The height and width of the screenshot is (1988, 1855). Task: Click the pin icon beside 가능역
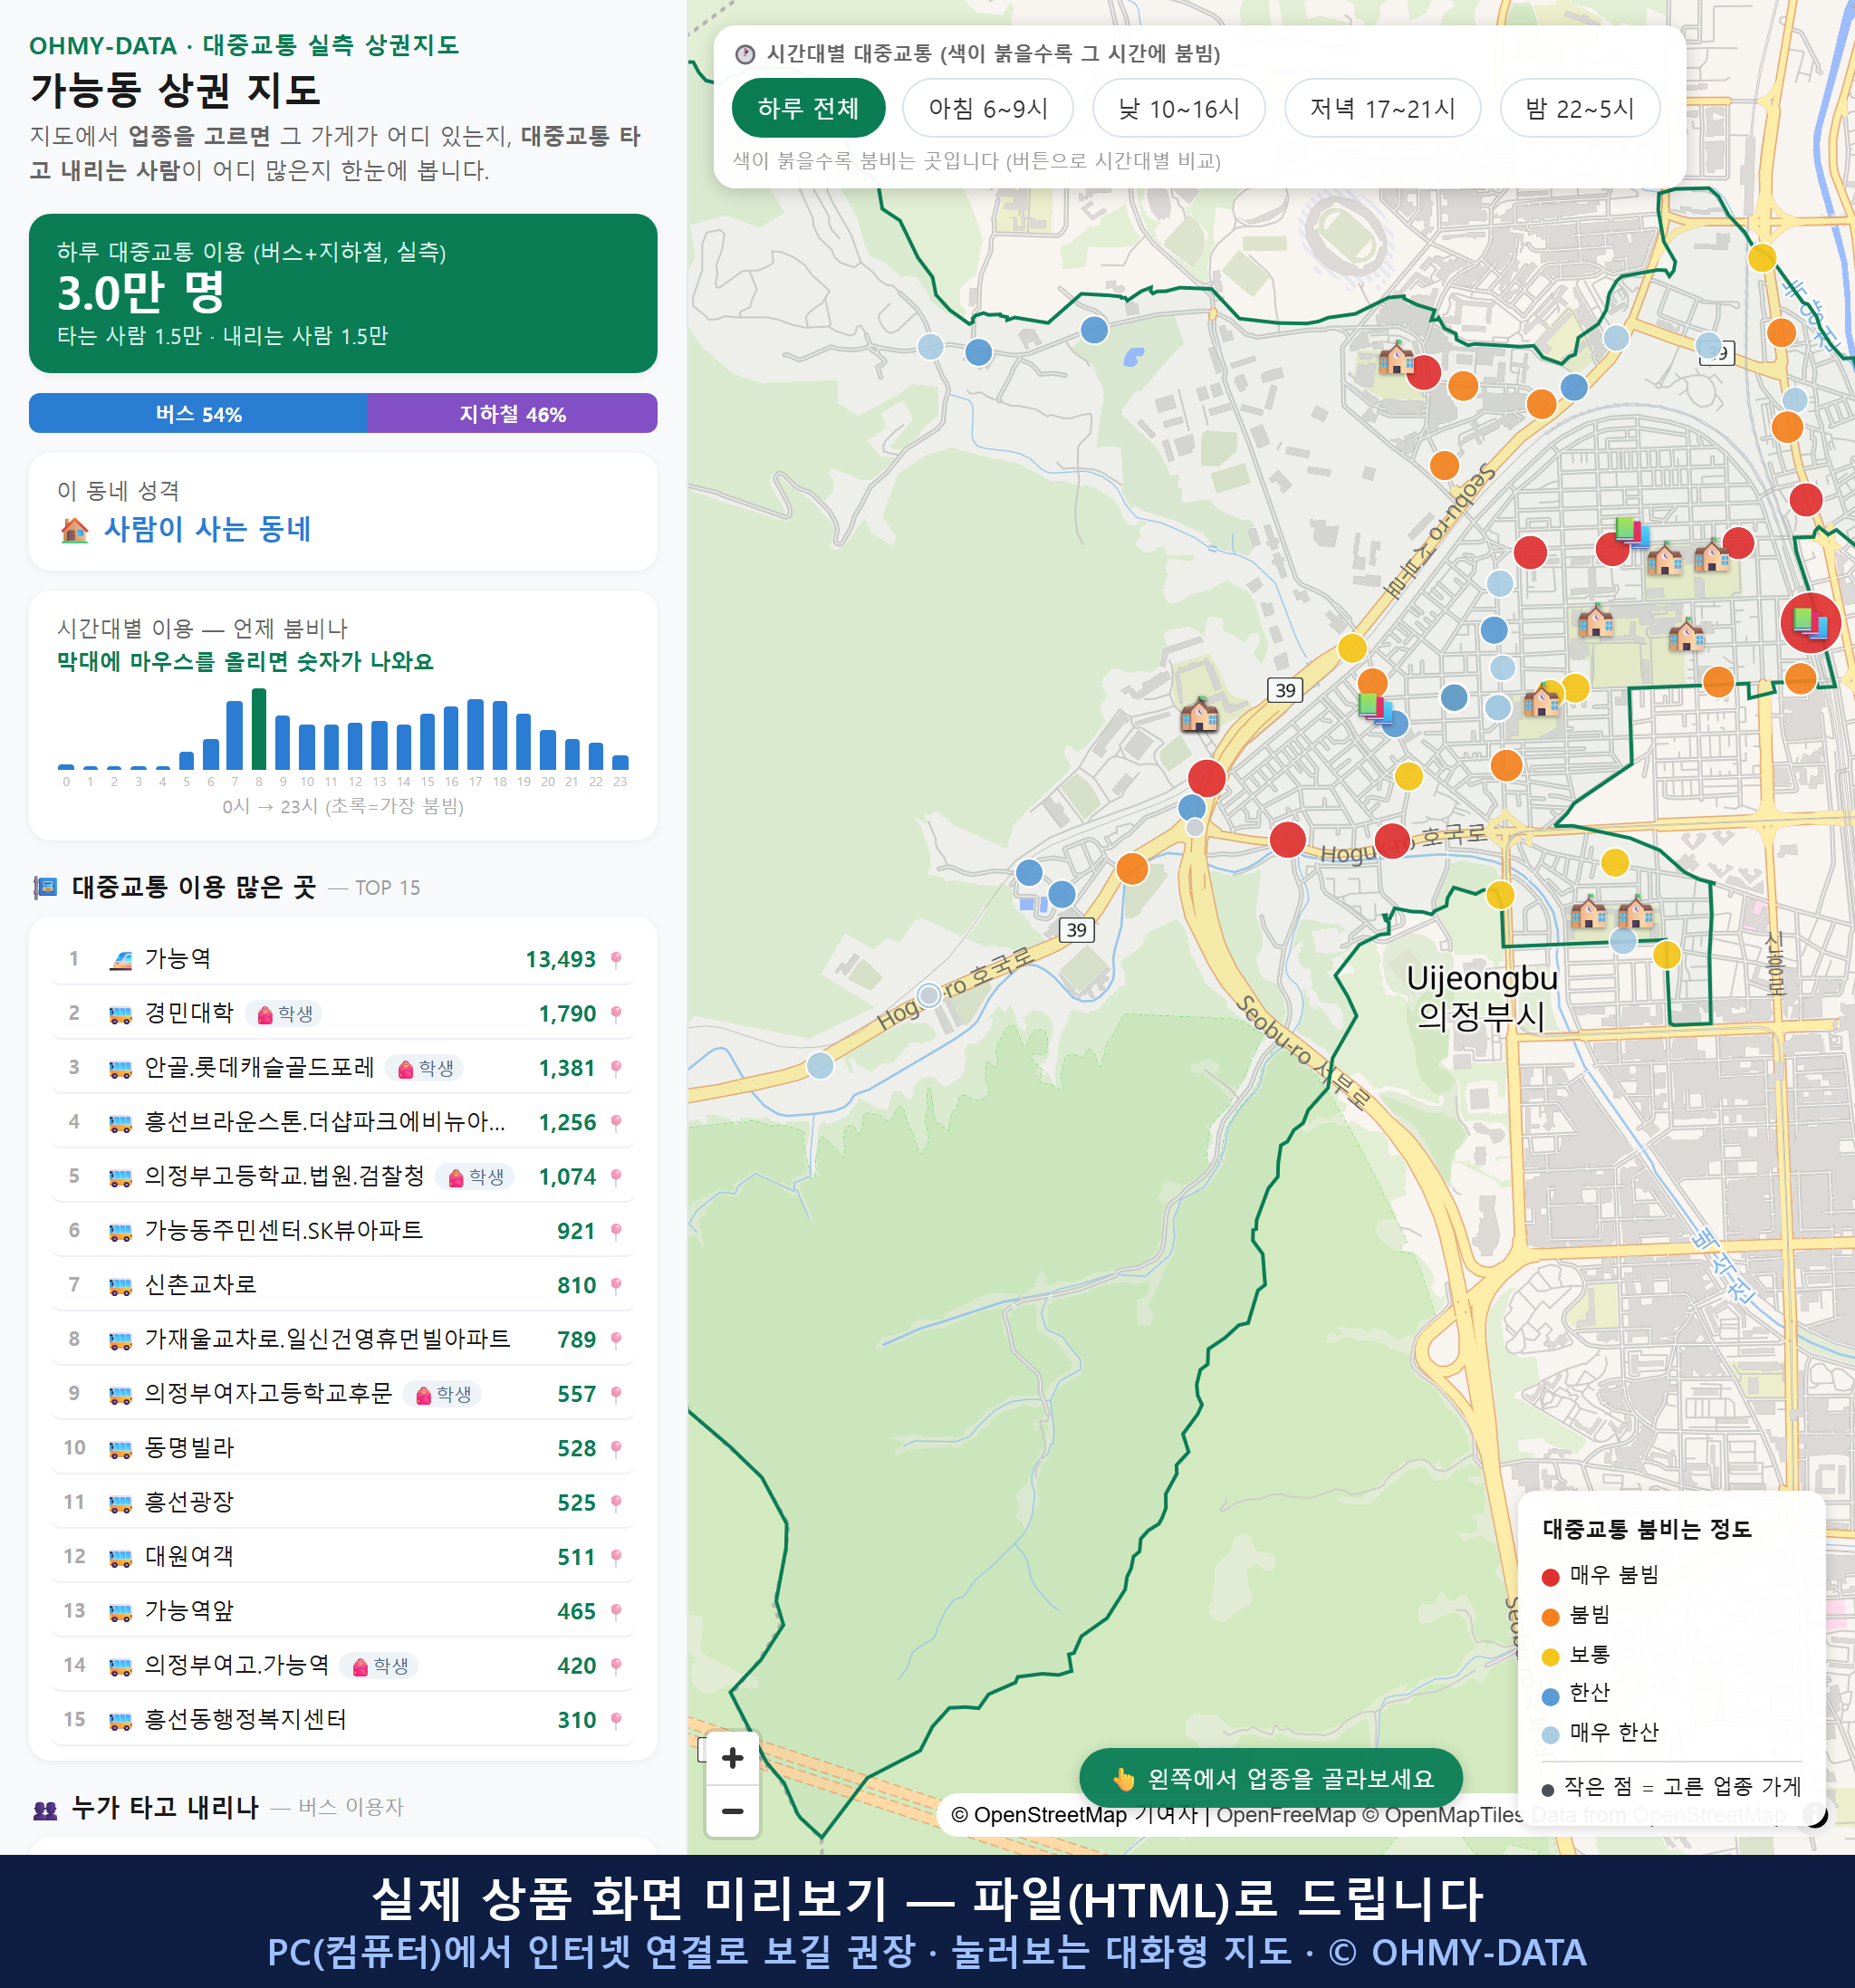[616, 960]
